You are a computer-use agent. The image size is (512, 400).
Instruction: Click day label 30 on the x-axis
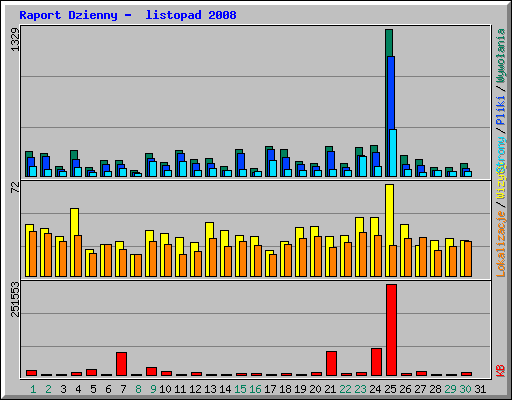point(465,389)
